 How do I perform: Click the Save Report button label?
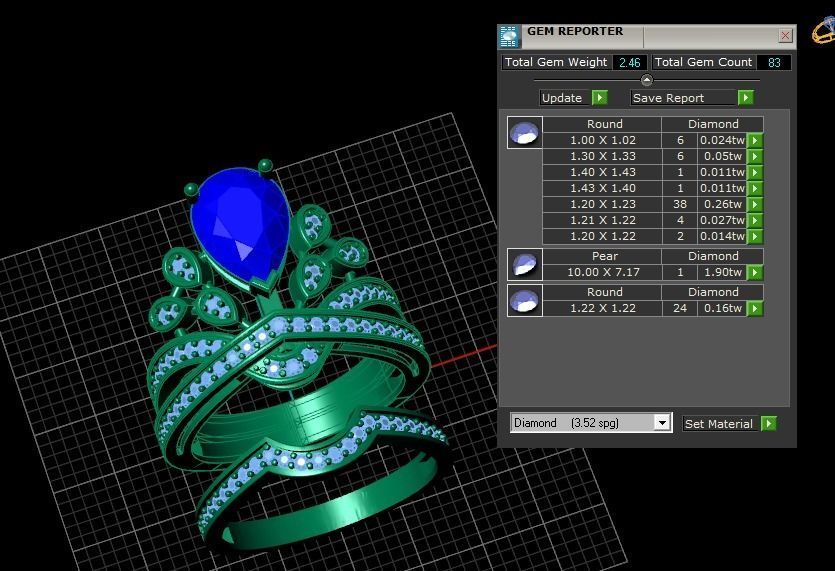(x=684, y=98)
